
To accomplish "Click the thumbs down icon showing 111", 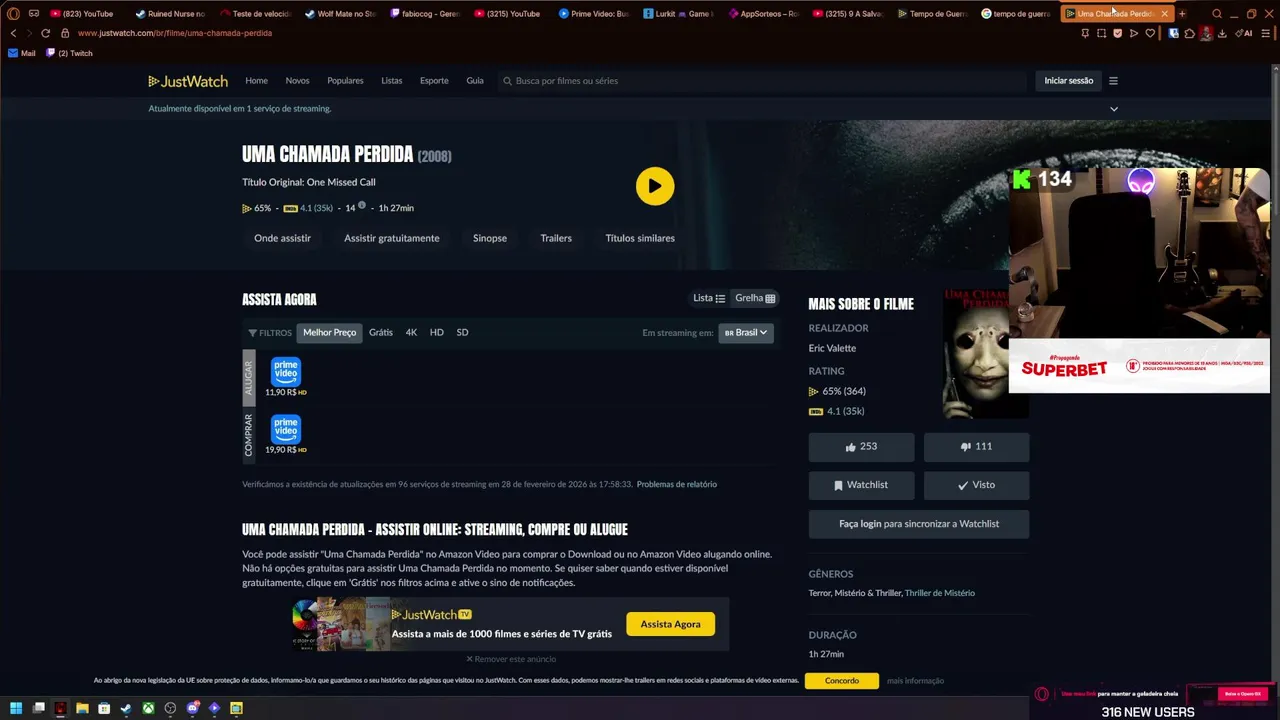I will pyautogui.click(x=976, y=447).
